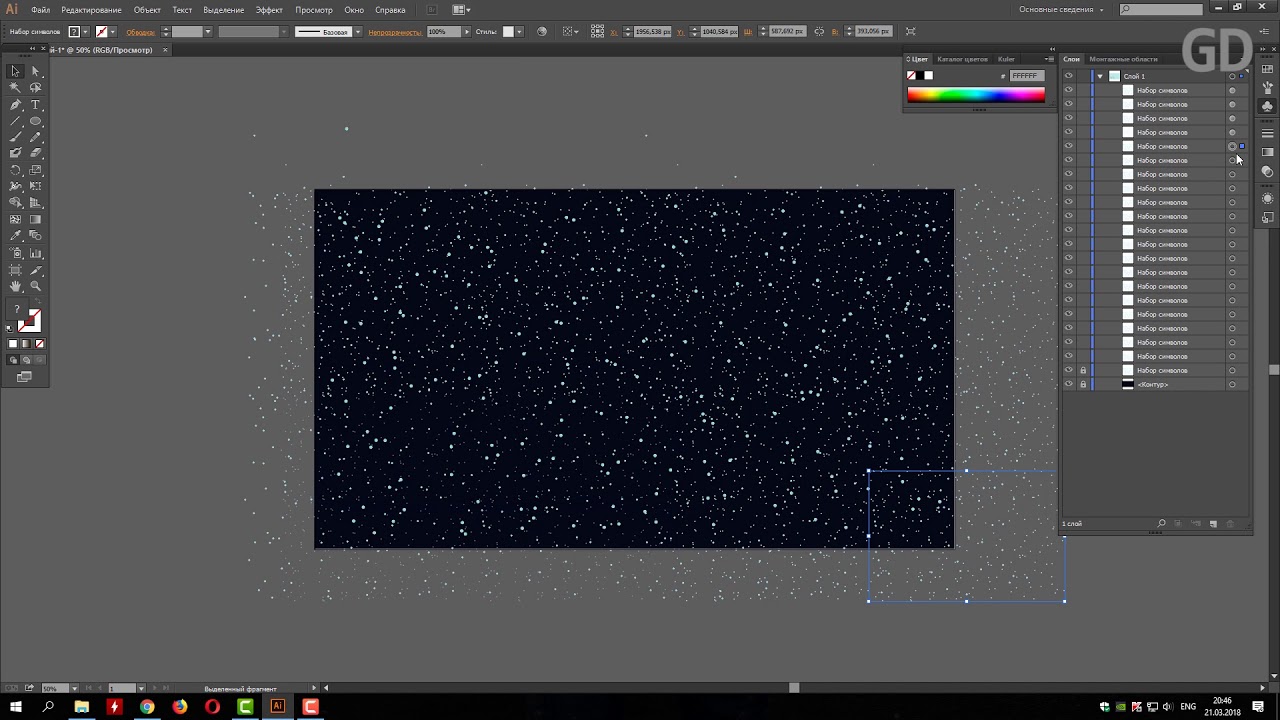Open the Окно menu

coord(354,9)
